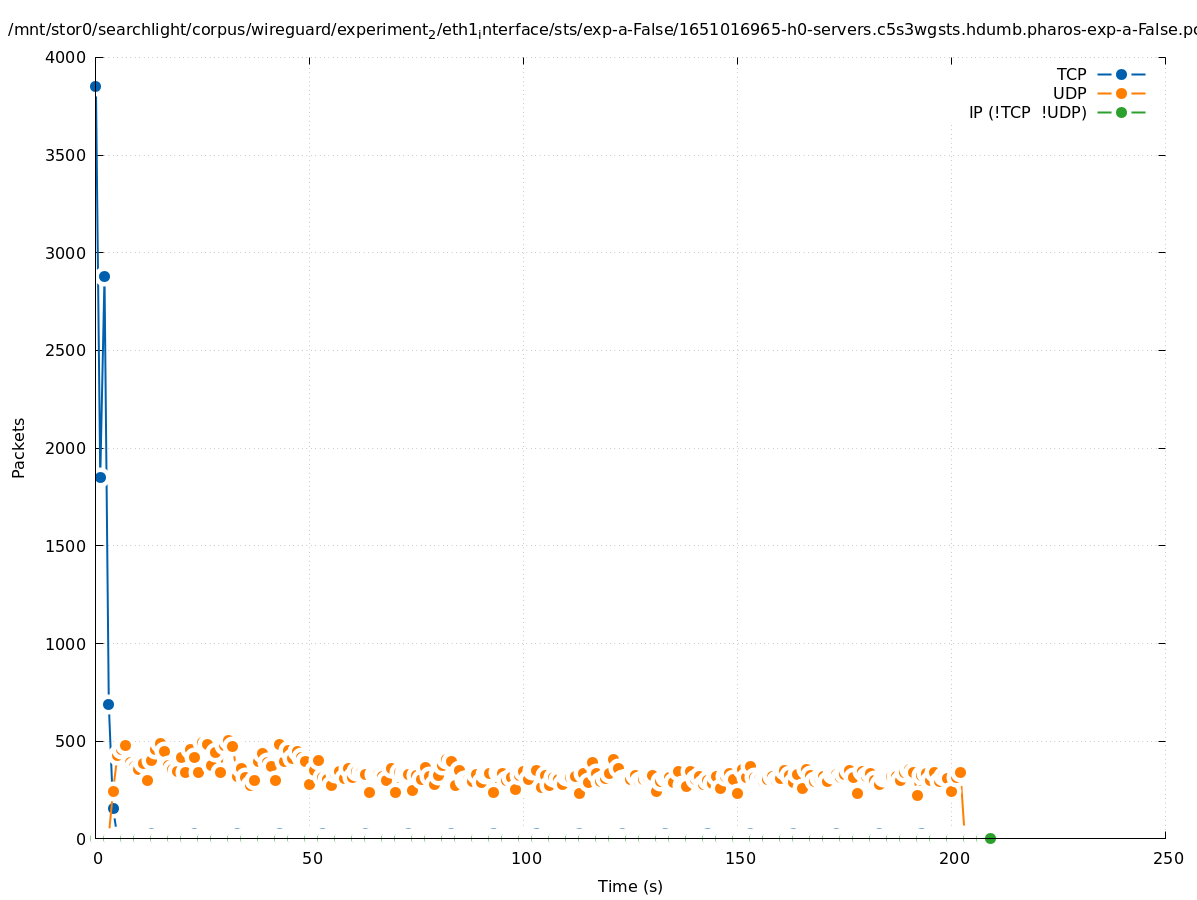
Task: Click the highest TCP data point near 3850
Action: point(95,86)
